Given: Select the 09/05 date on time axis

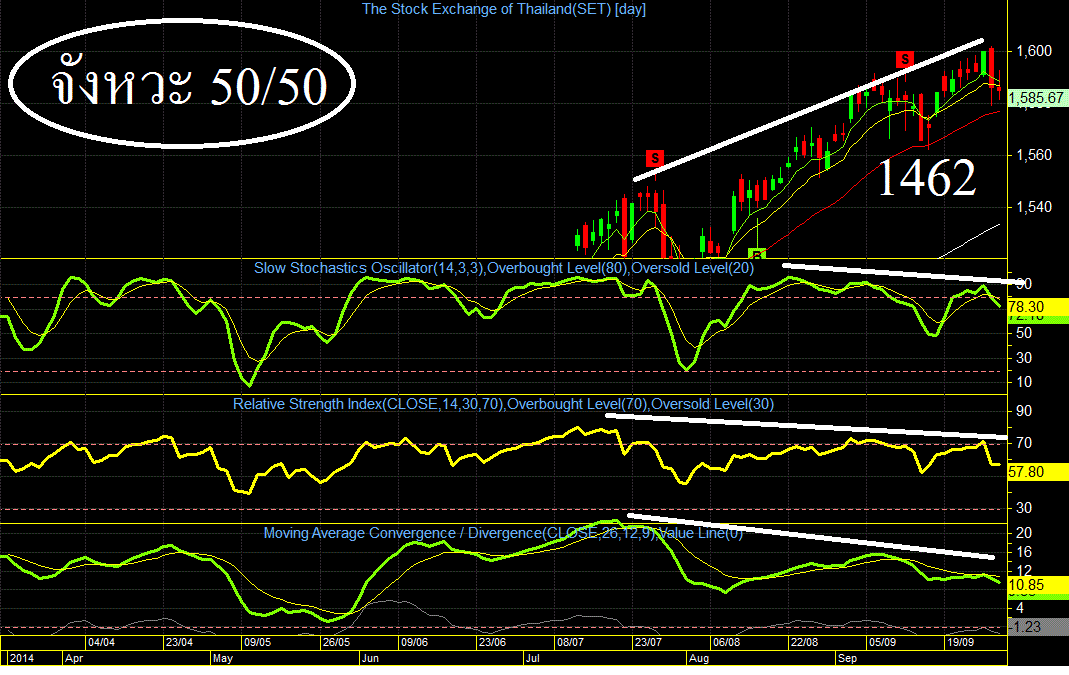Looking at the screenshot, I should [258, 642].
